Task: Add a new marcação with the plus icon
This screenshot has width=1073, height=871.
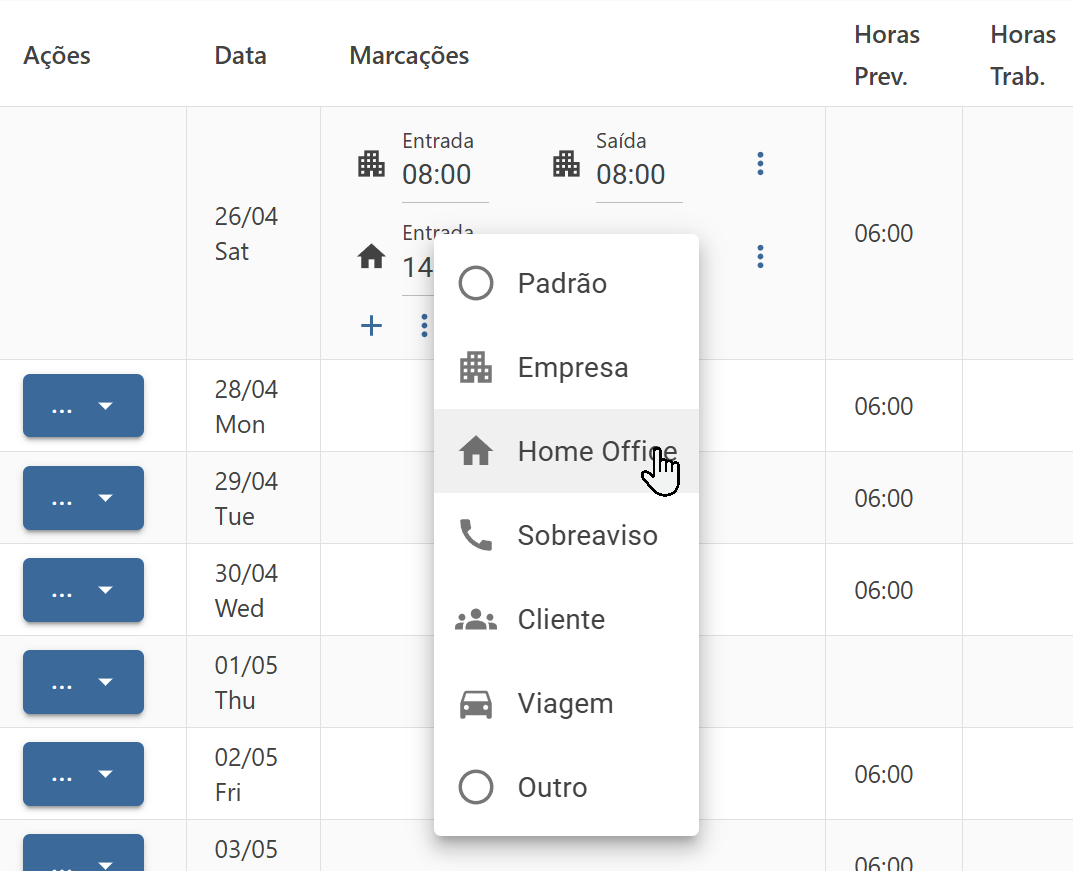Action: (x=372, y=326)
